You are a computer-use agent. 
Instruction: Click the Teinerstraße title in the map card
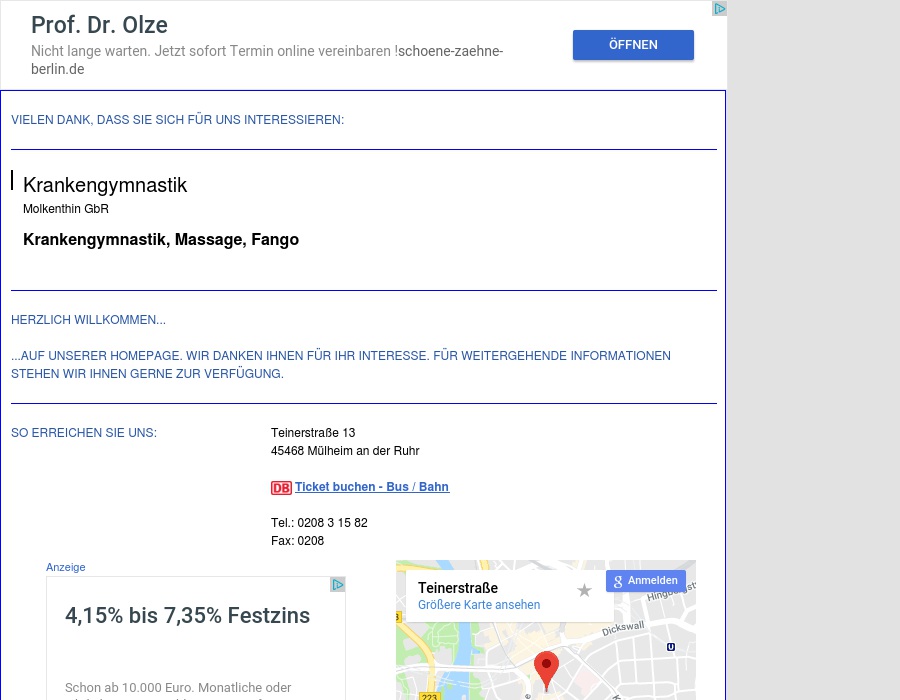click(457, 588)
